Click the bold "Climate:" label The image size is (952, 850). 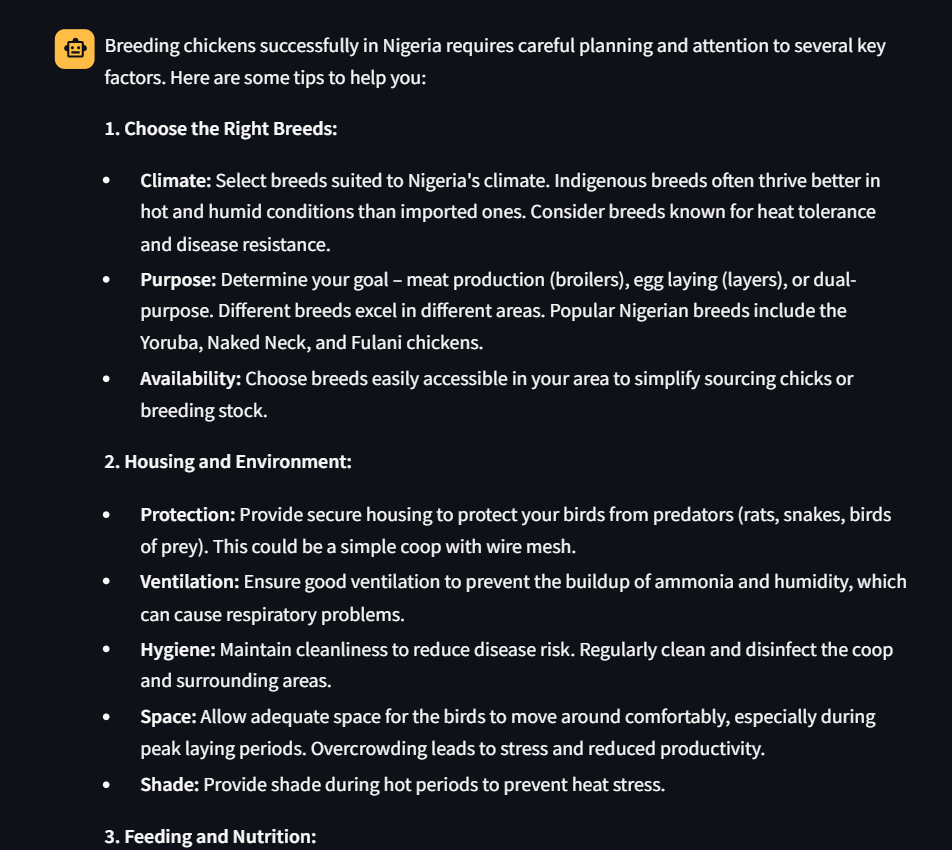(175, 181)
